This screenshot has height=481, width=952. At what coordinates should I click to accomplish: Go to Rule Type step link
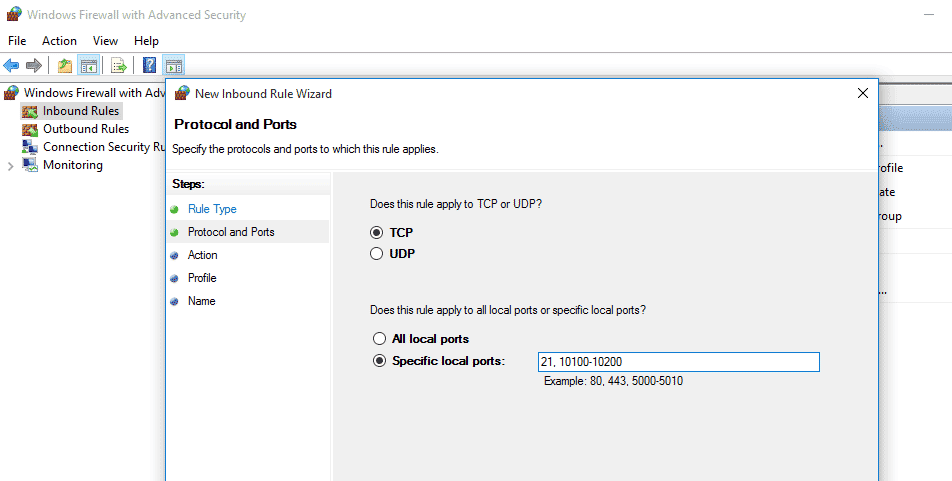pyautogui.click(x=212, y=209)
